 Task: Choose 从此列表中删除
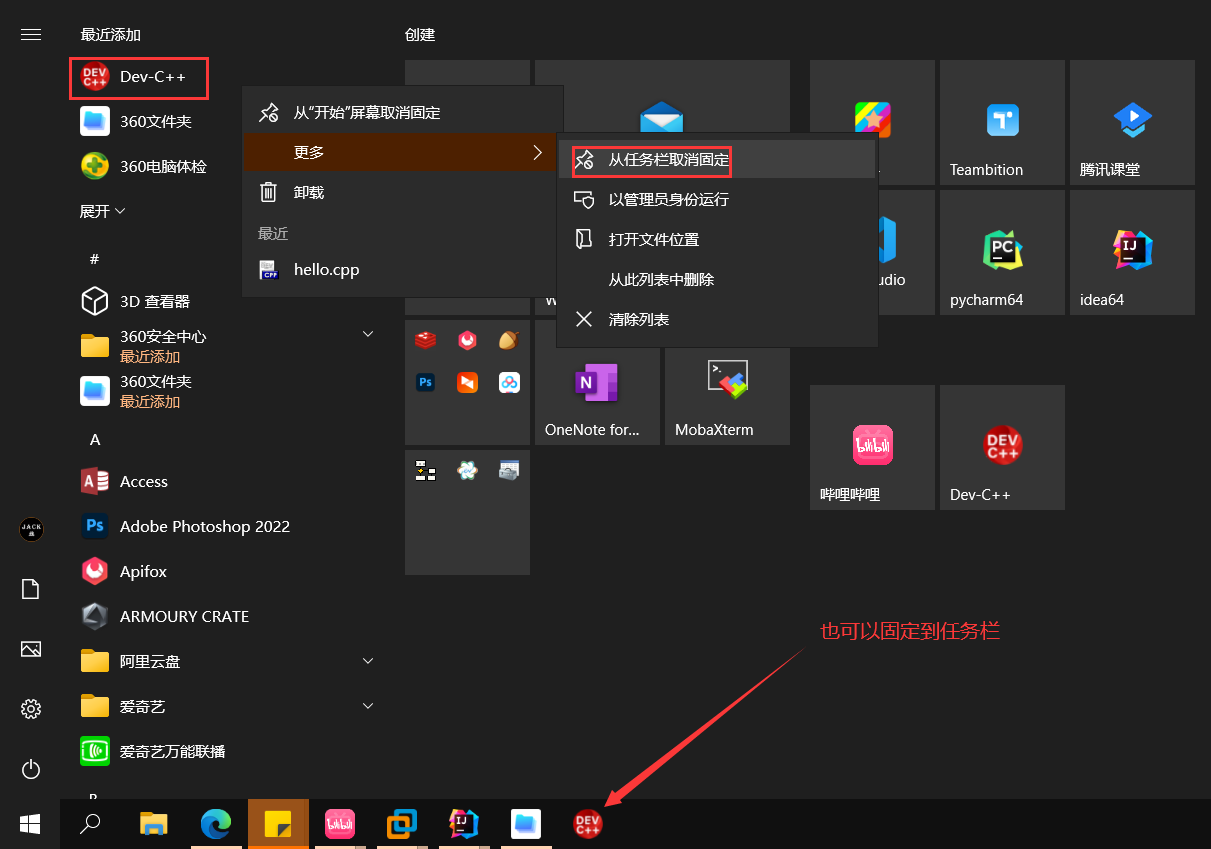[717, 279]
